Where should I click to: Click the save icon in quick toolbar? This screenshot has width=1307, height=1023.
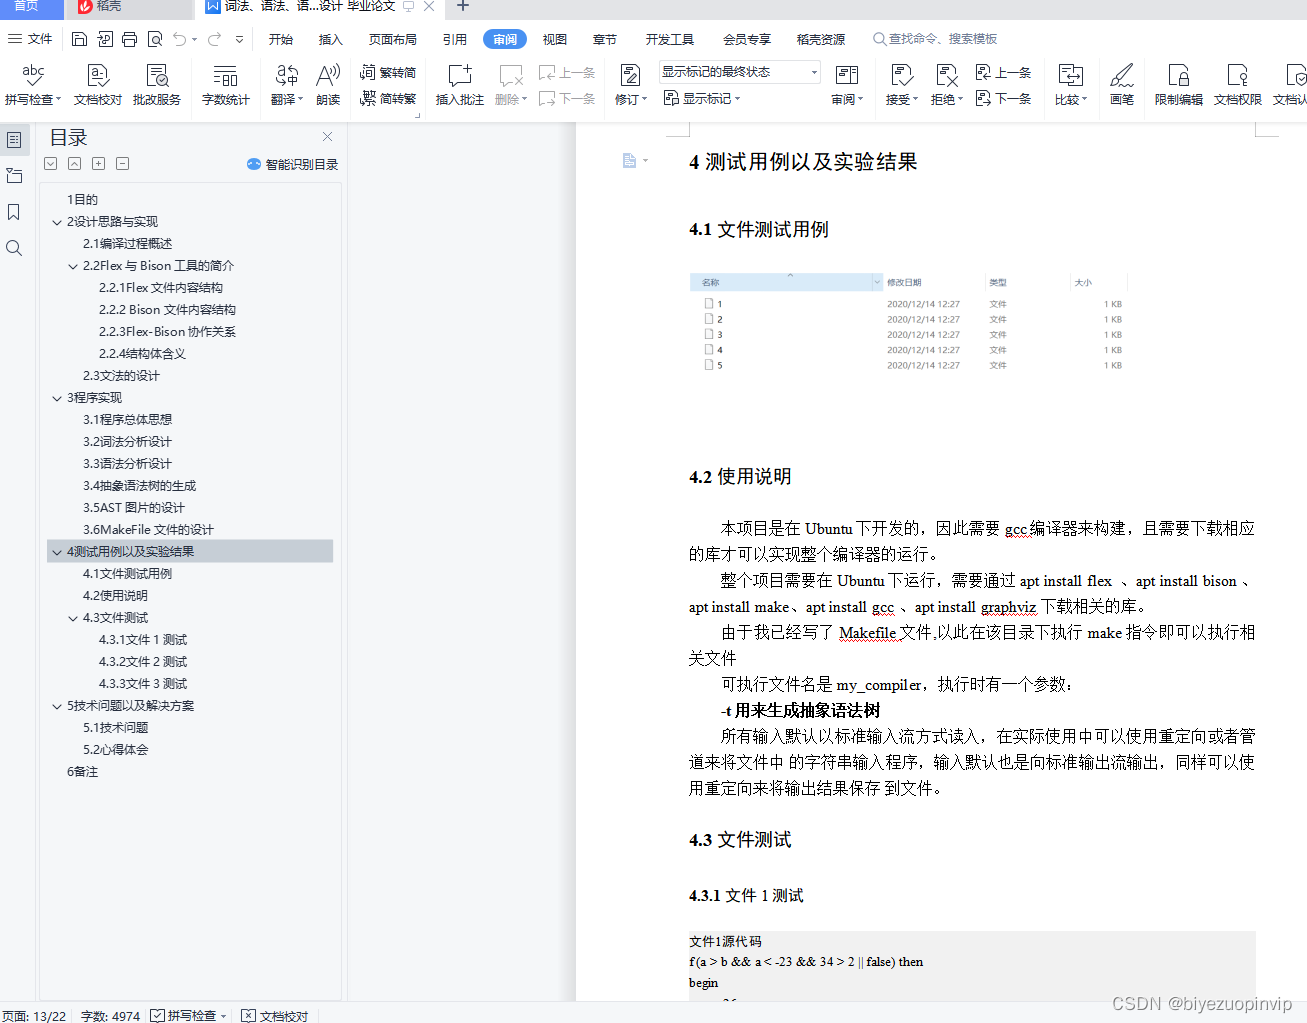[x=80, y=39]
